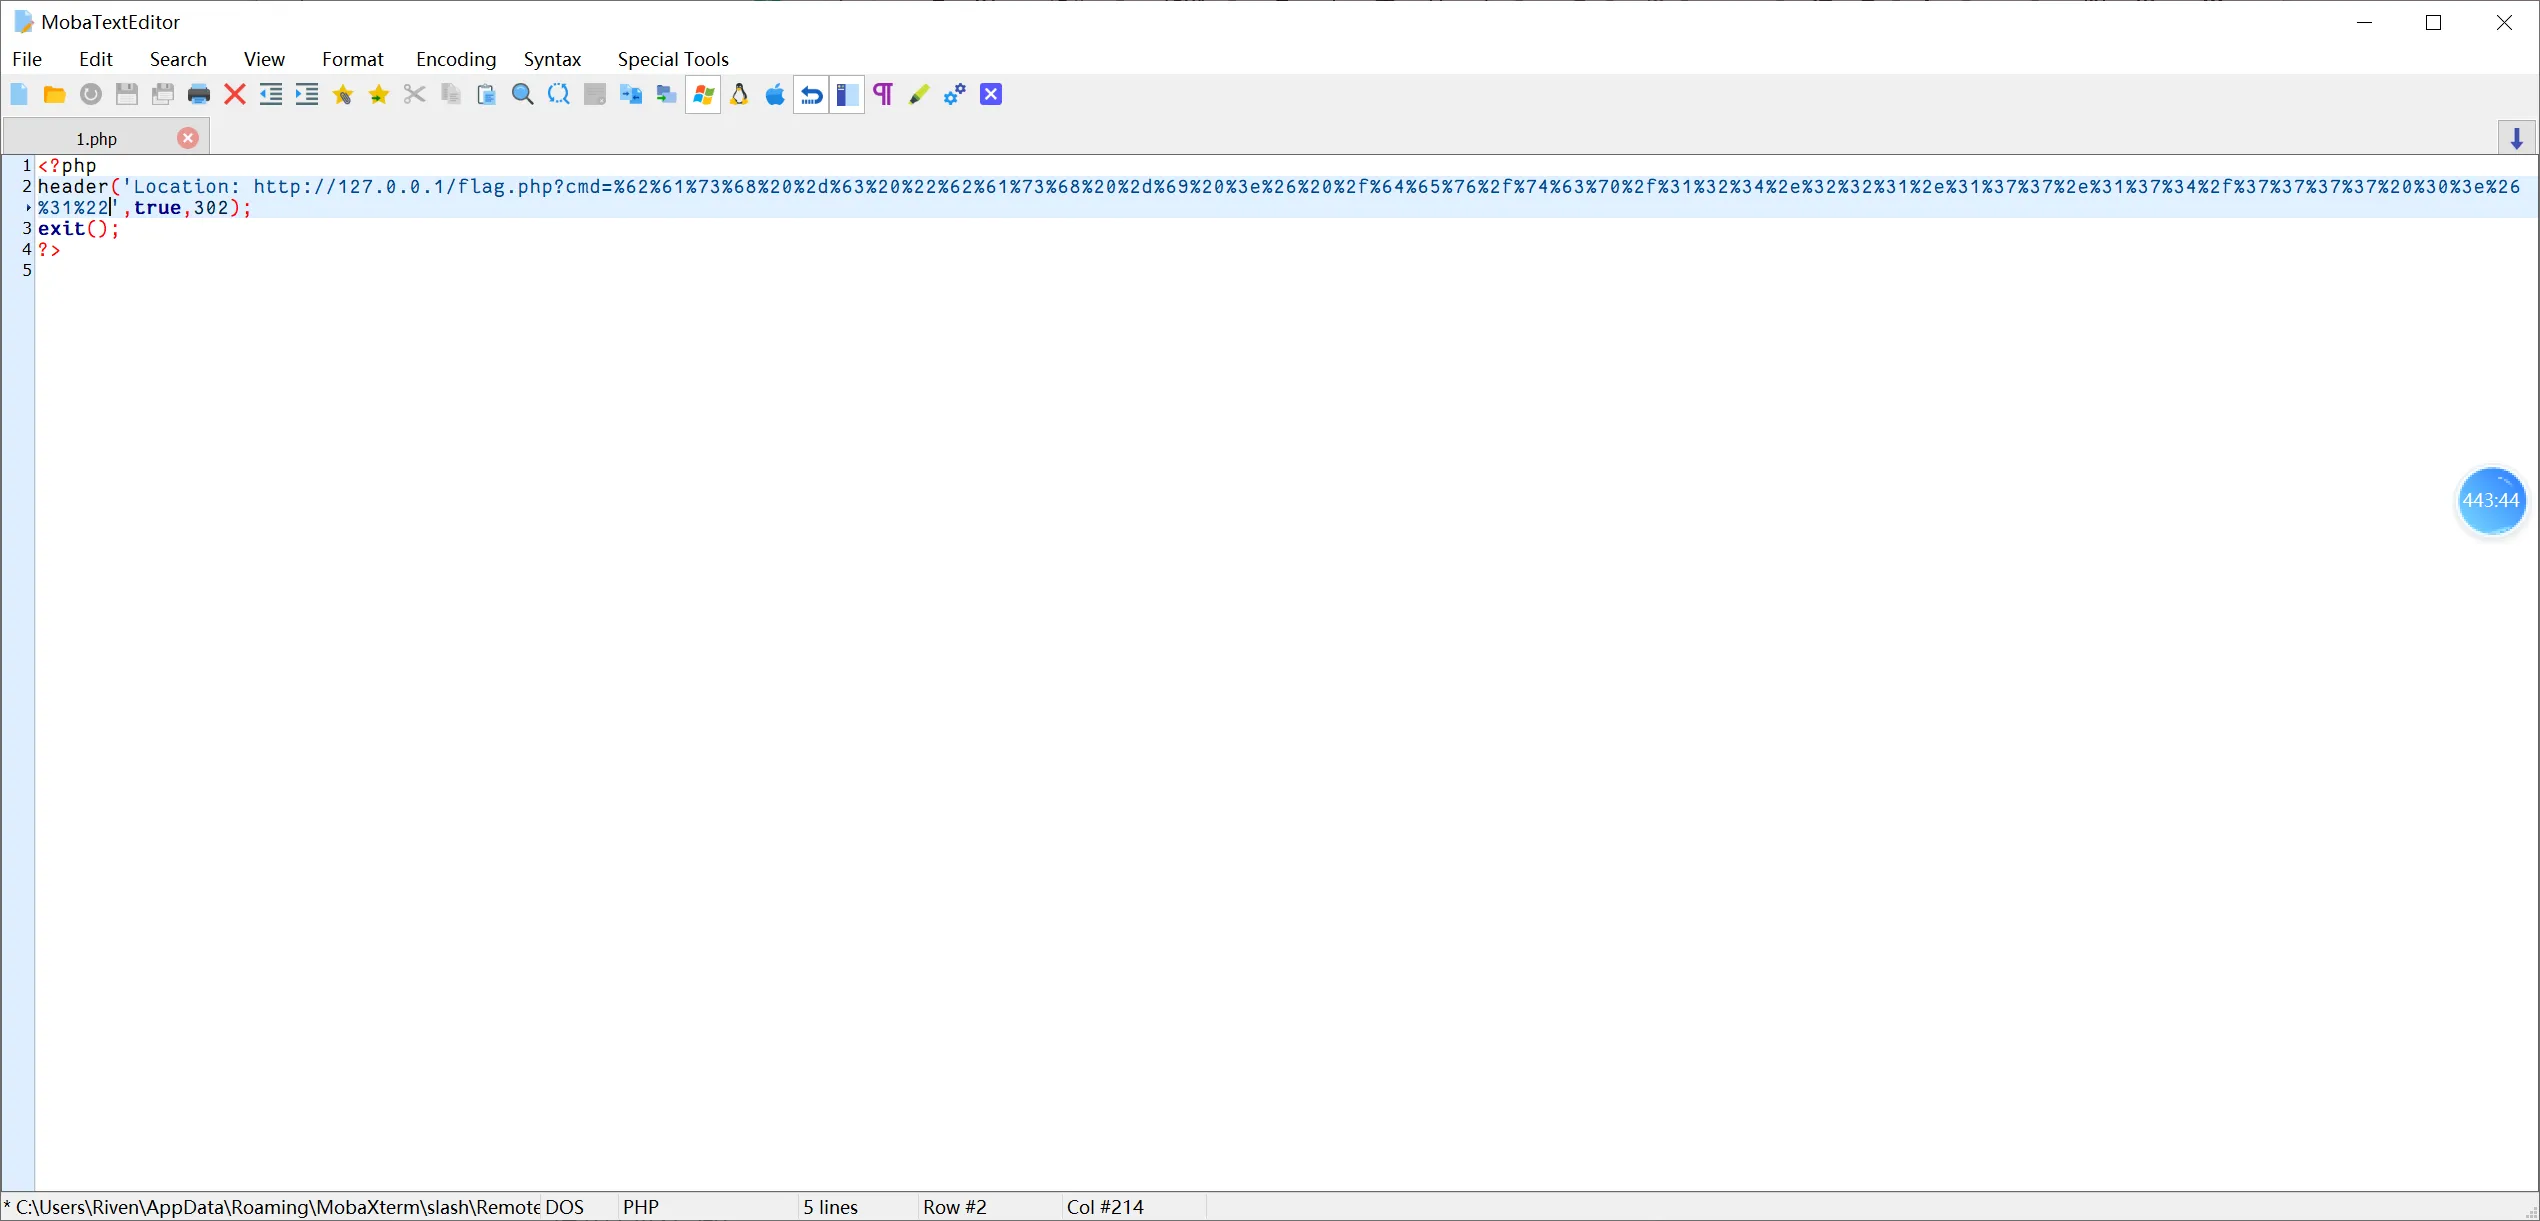Open editor settings via the gears icon
Screen dimensions: 2540x1221
point(954,94)
